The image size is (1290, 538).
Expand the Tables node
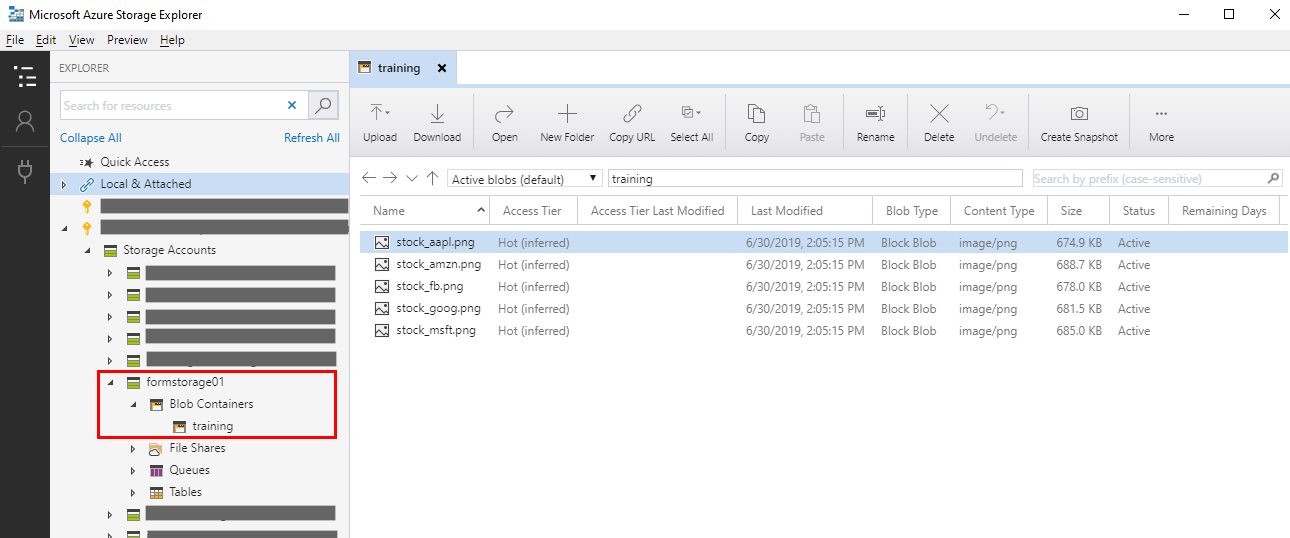point(133,492)
